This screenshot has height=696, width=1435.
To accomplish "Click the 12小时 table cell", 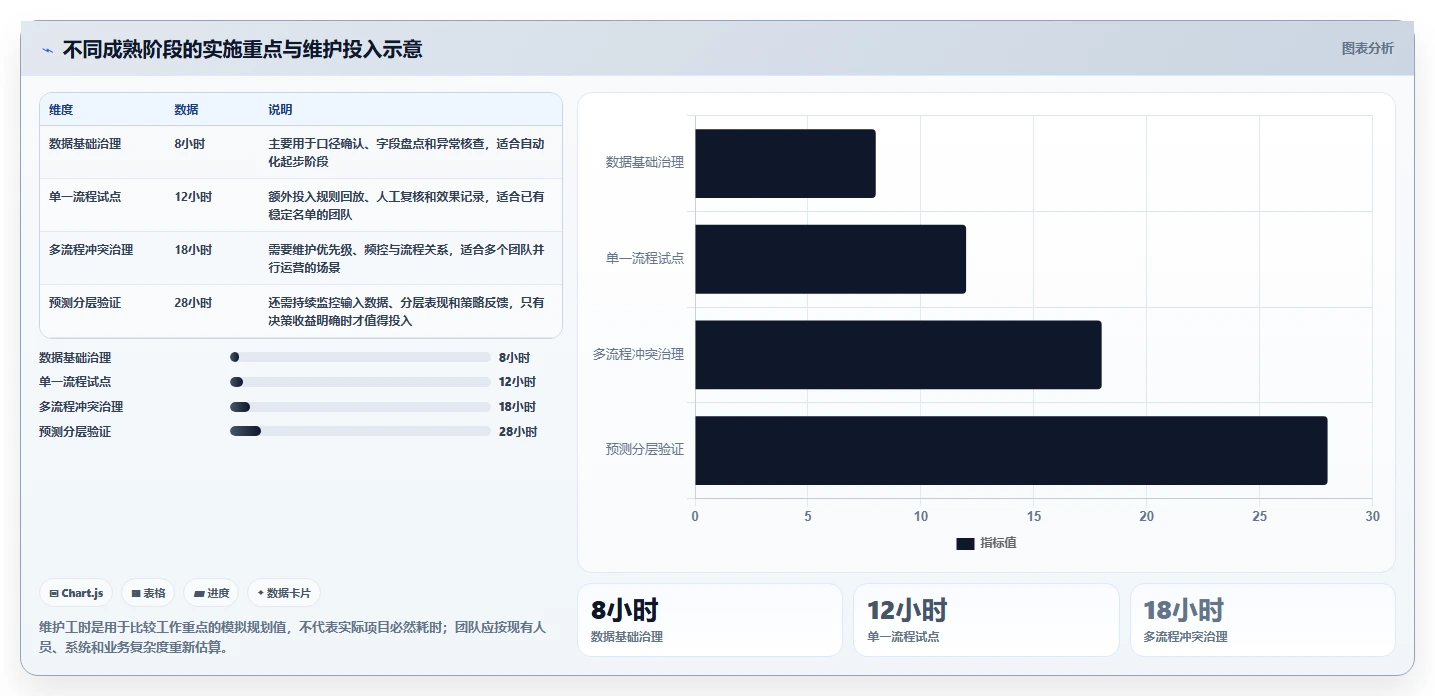I will 193,197.
